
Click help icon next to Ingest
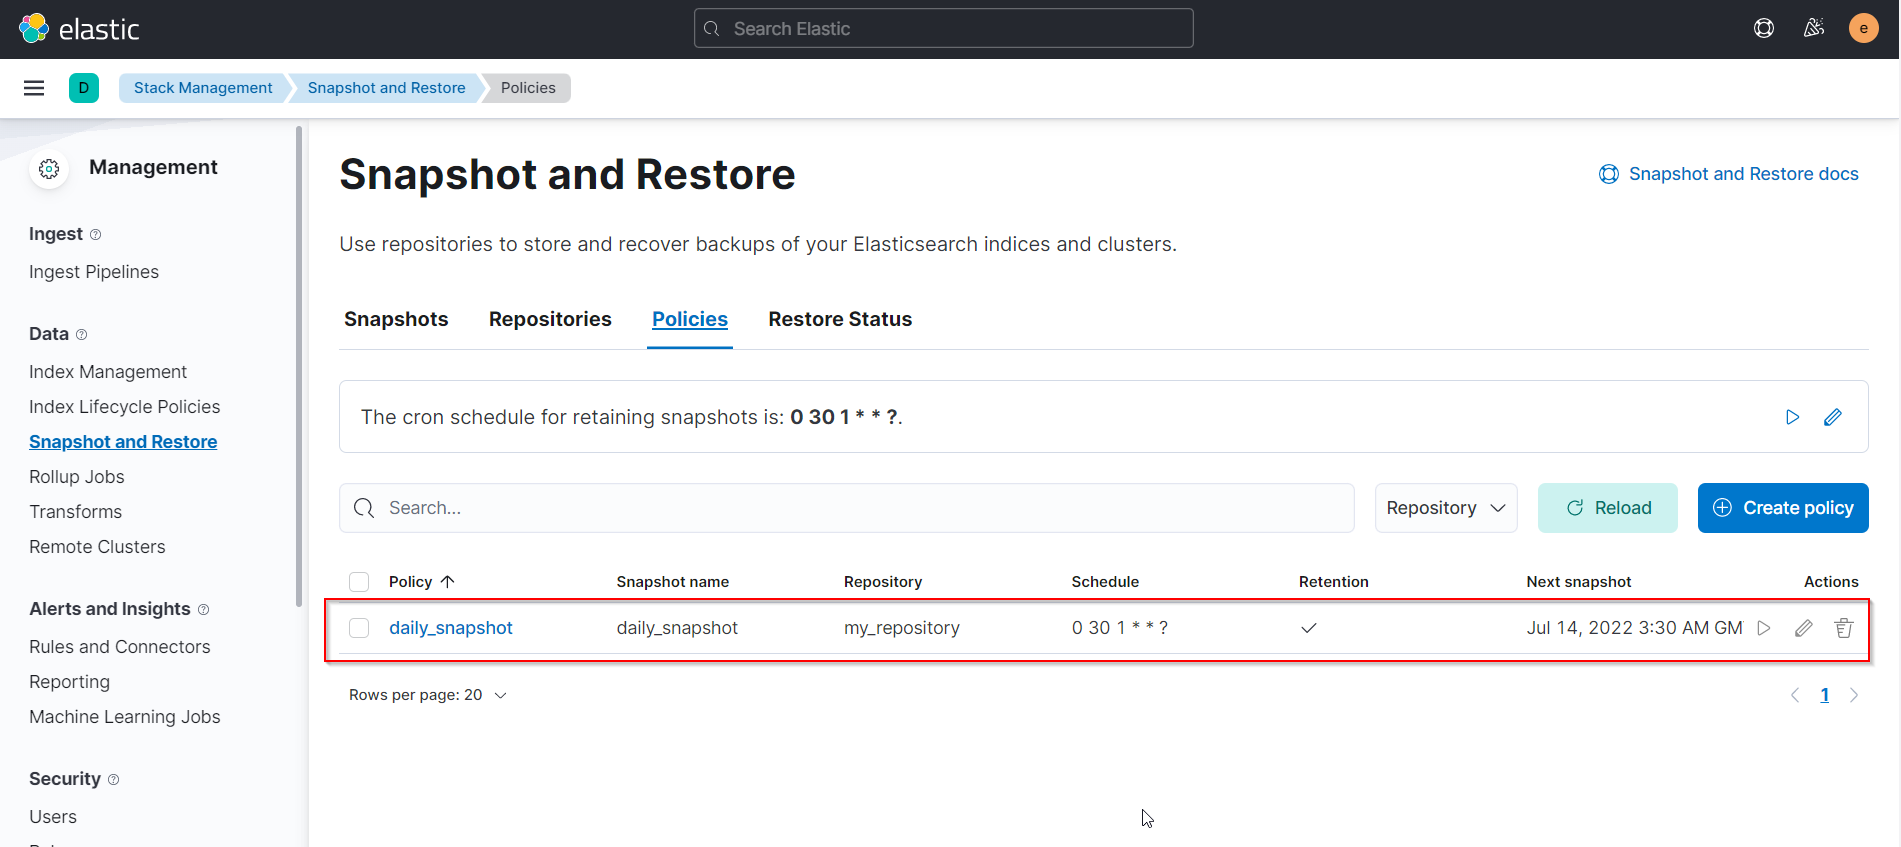[96, 235]
